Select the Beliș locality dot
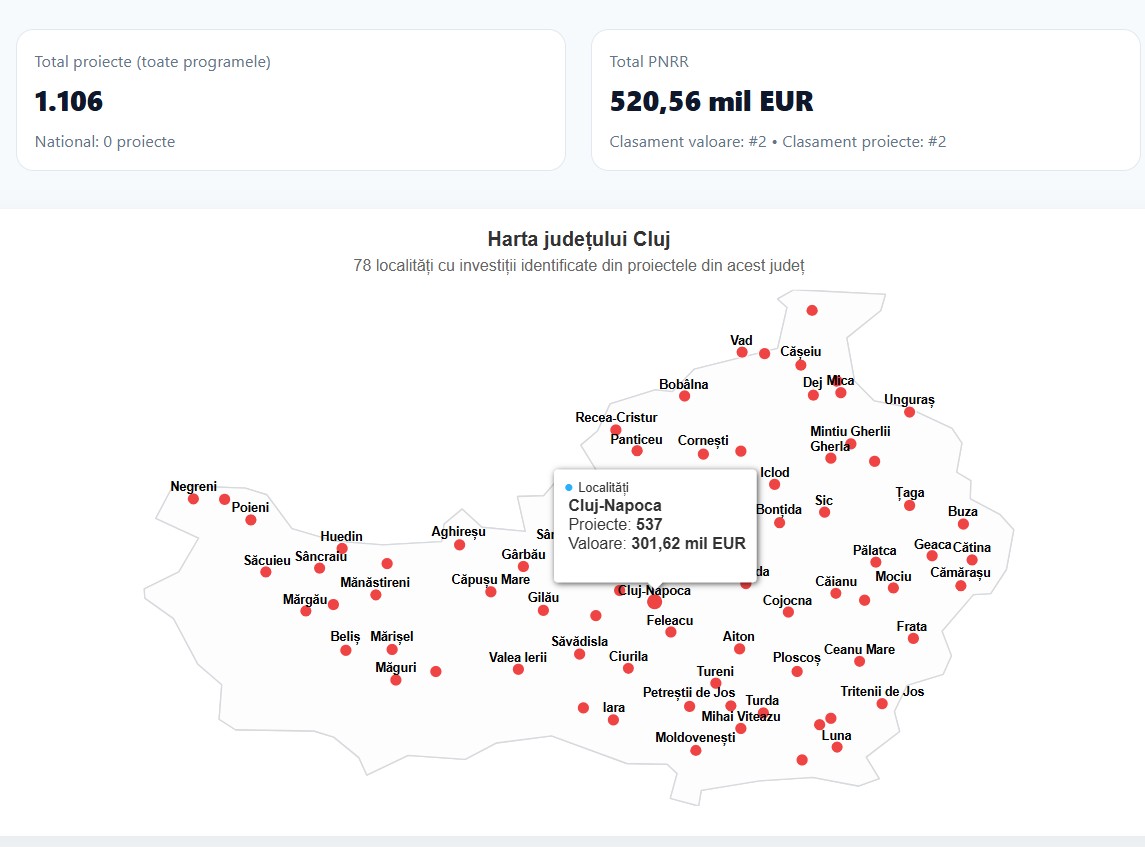 345,650
